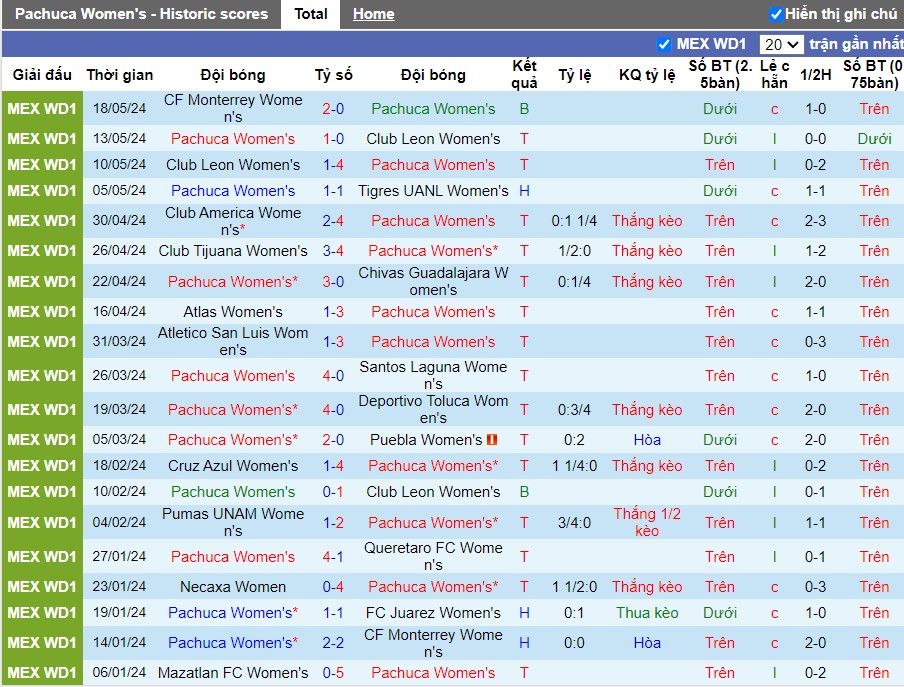Click Pumas UNAM Women's team name
This screenshot has width=904, height=687.
233,522
